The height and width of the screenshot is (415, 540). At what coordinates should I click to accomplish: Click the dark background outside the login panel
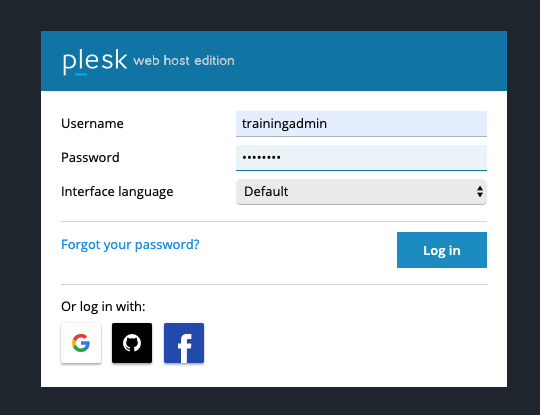pyautogui.click(x=21, y=207)
